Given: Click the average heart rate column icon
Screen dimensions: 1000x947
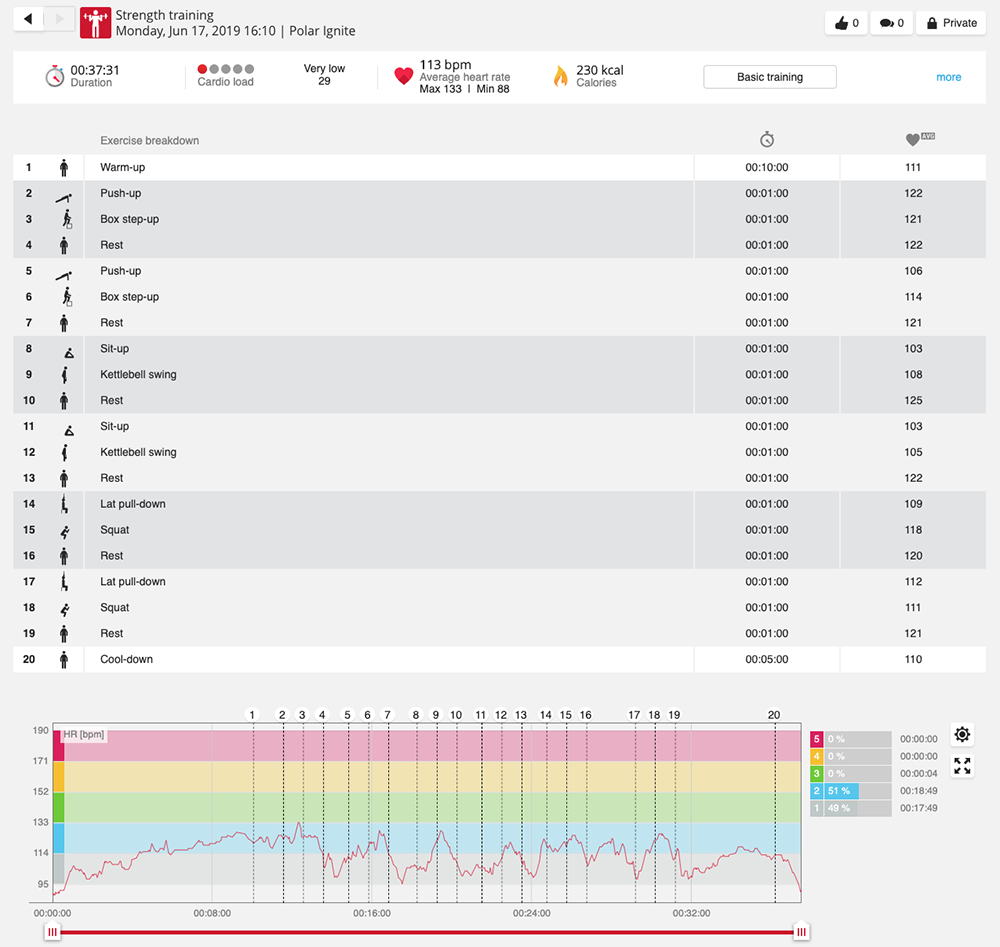Looking at the screenshot, I should [912, 140].
